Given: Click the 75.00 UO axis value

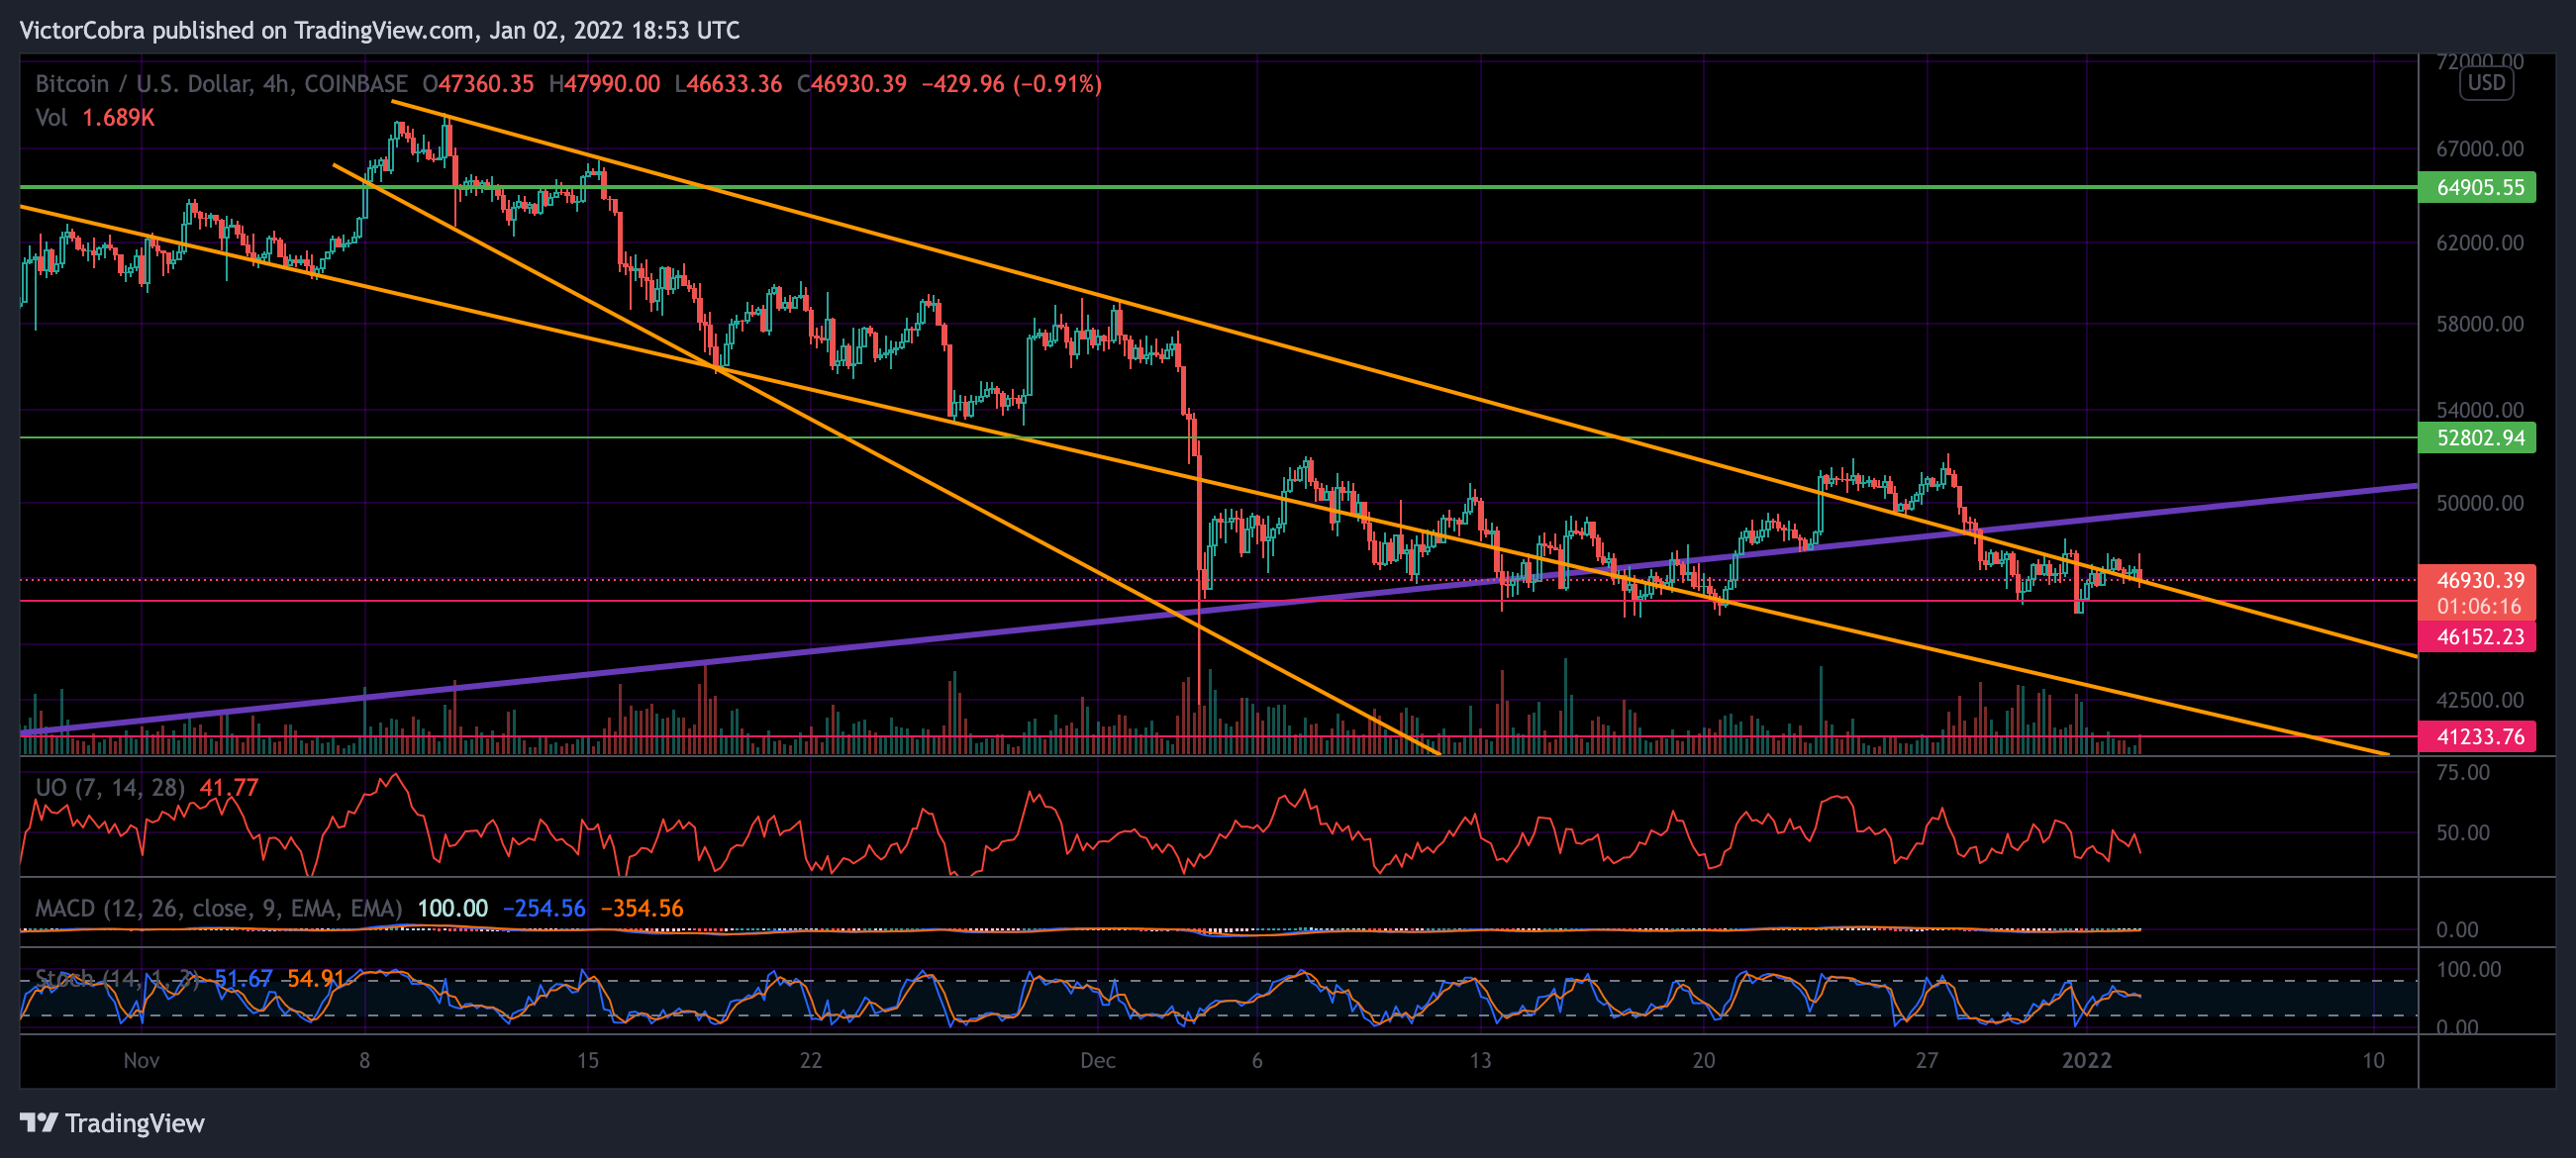Looking at the screenshot, I should 2463,772.
